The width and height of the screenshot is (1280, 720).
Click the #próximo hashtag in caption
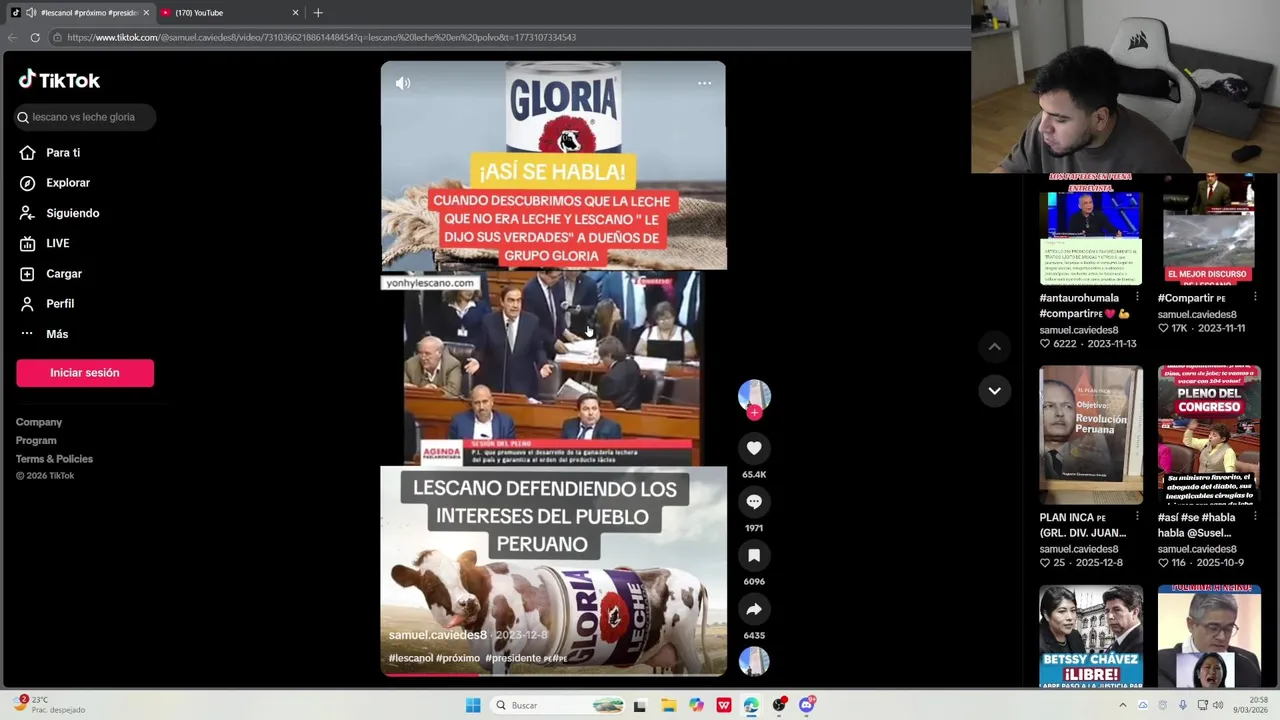pos(459,658)
